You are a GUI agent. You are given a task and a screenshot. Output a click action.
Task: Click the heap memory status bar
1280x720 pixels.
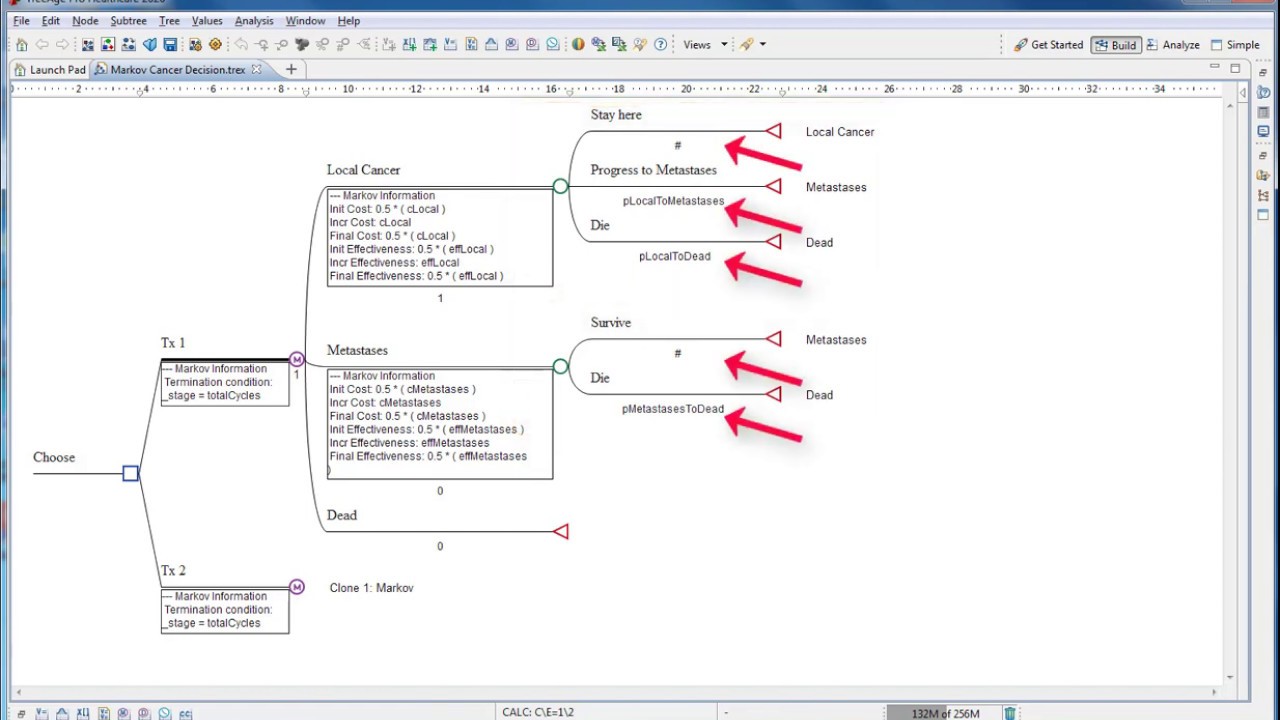pos(944,713)
